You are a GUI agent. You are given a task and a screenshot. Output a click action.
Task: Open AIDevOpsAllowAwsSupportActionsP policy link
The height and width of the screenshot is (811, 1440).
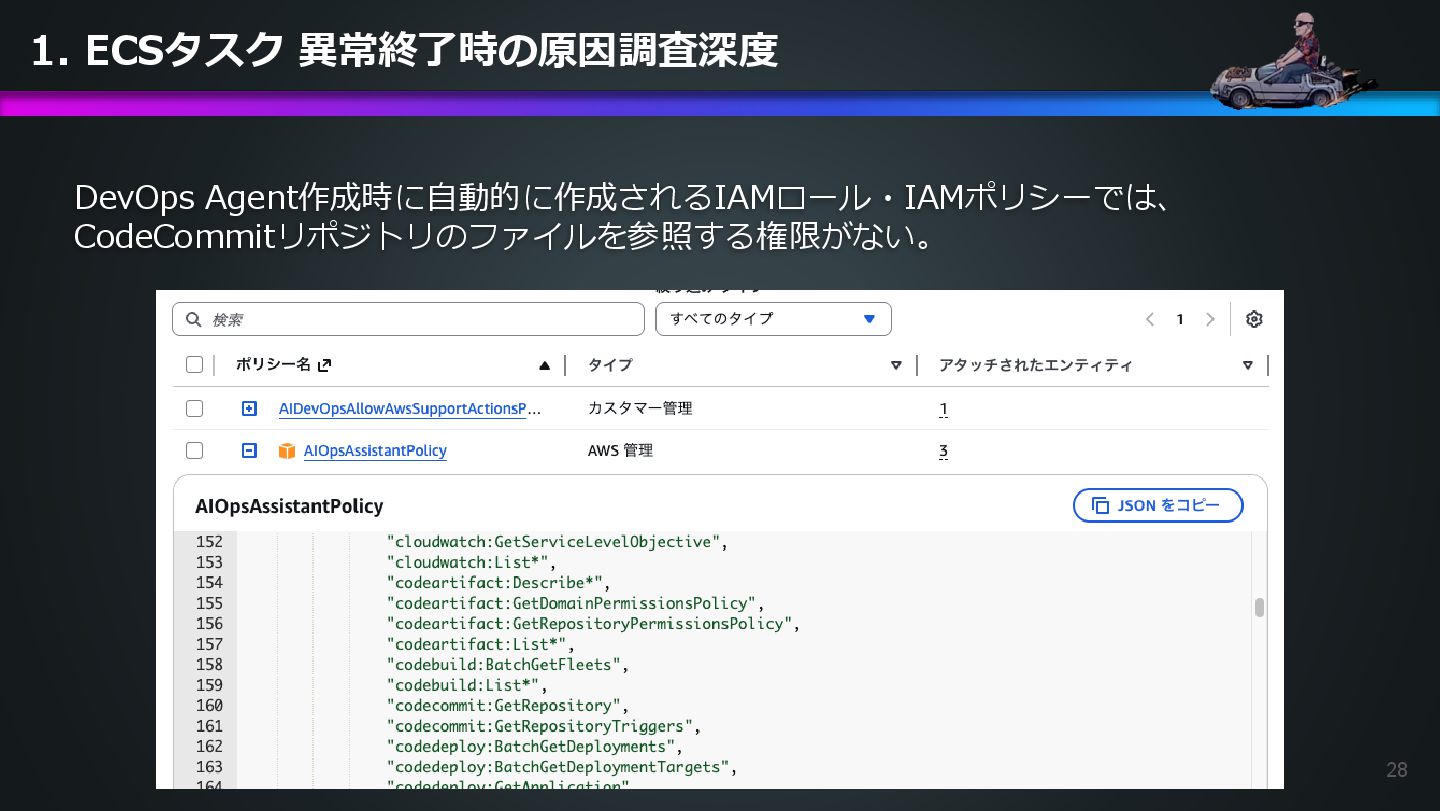pyautogui.click(x=409, y=408)
